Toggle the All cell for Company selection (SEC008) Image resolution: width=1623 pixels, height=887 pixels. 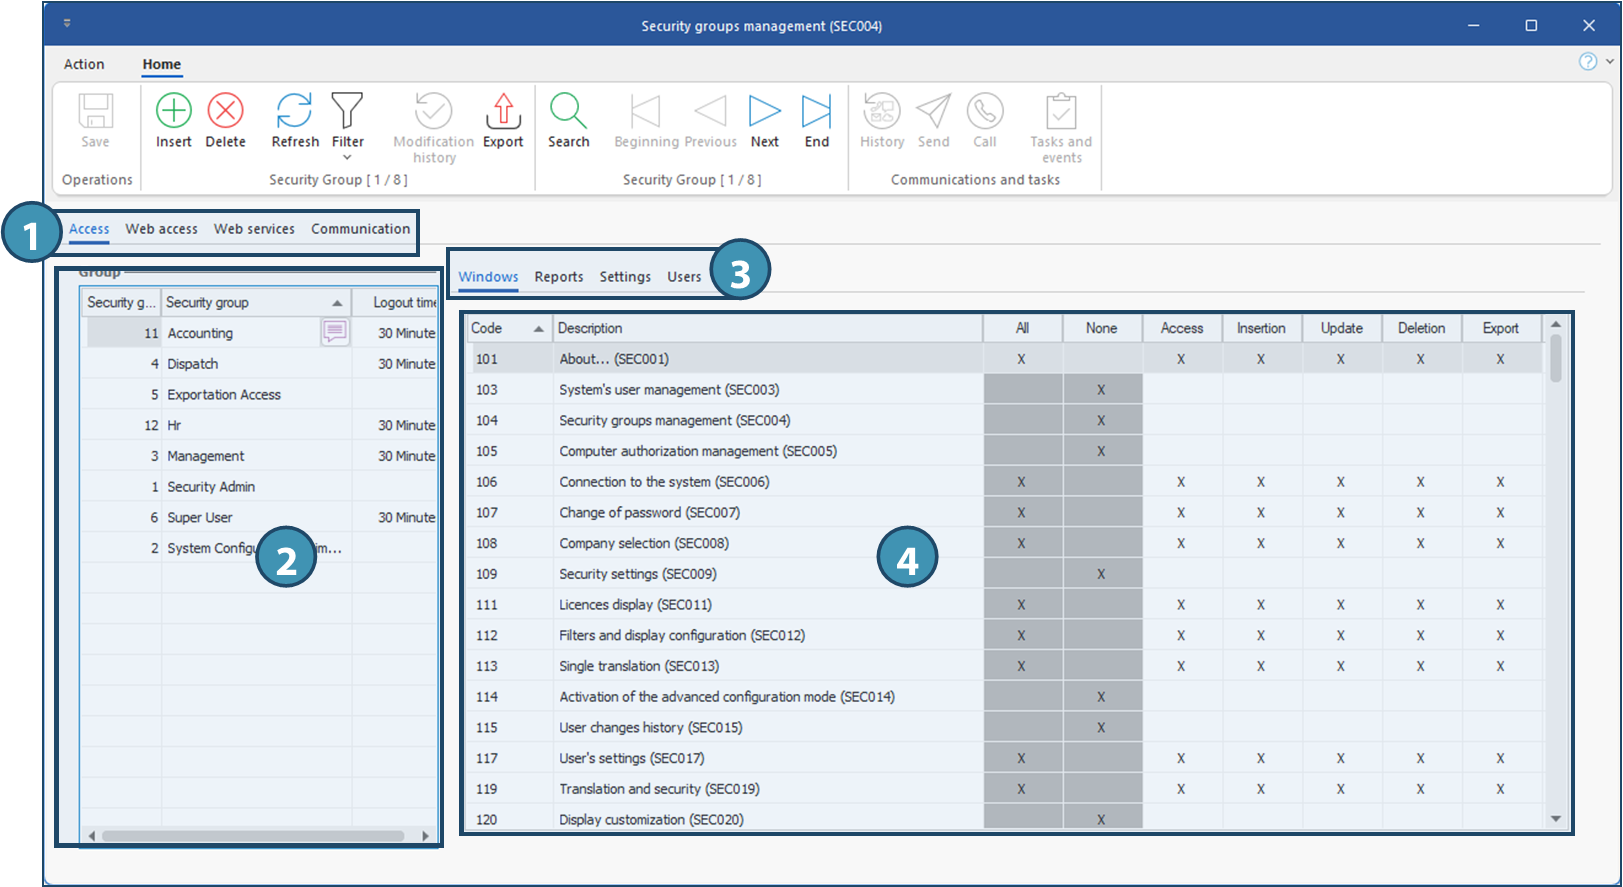(x=1021, y=543)
